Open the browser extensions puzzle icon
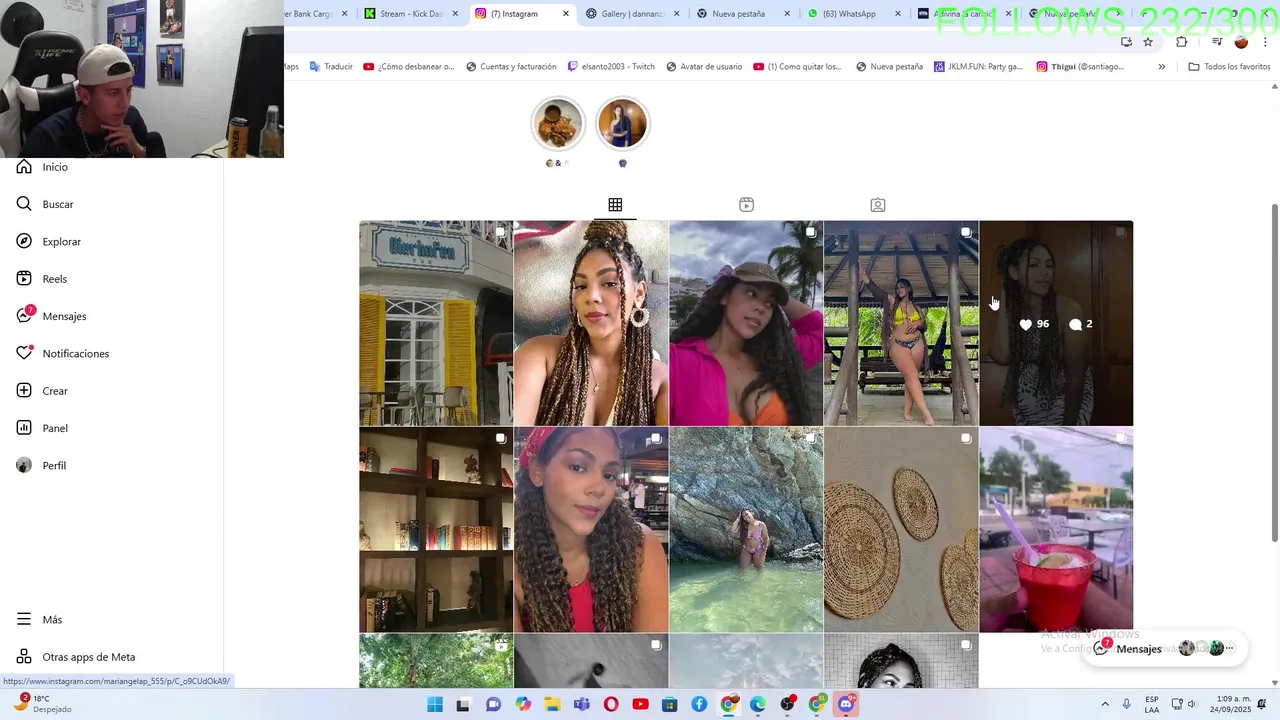This screenshot has height=720, width=1280. pos(1182,42)
